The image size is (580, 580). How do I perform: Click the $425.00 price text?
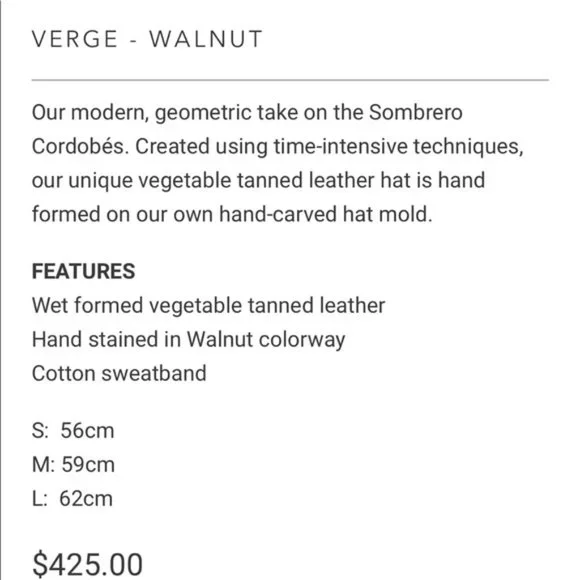click(87, 564)
